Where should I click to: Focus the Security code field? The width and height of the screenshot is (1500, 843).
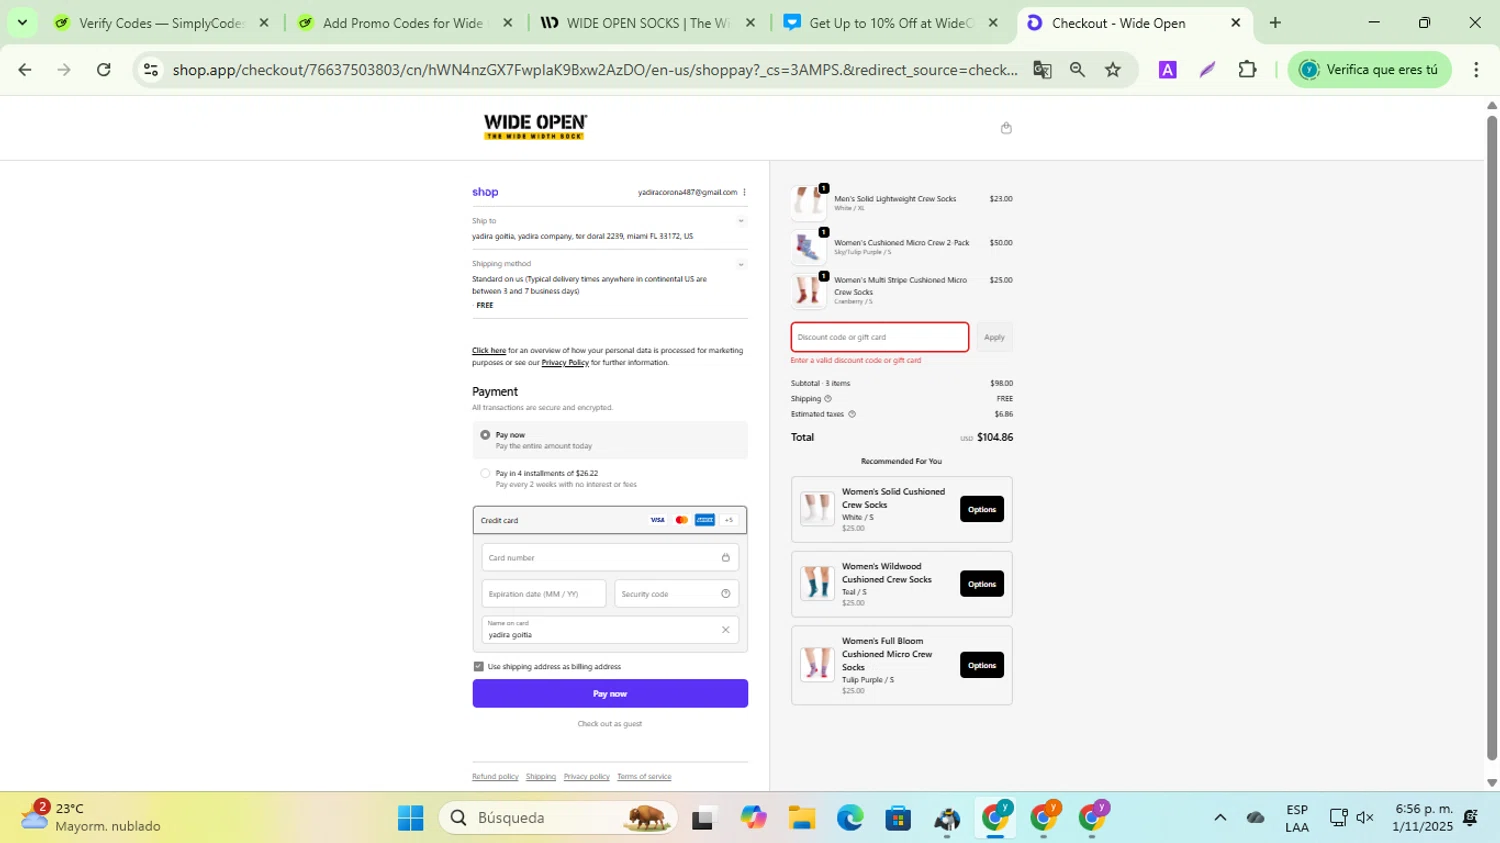coord(677,594)
